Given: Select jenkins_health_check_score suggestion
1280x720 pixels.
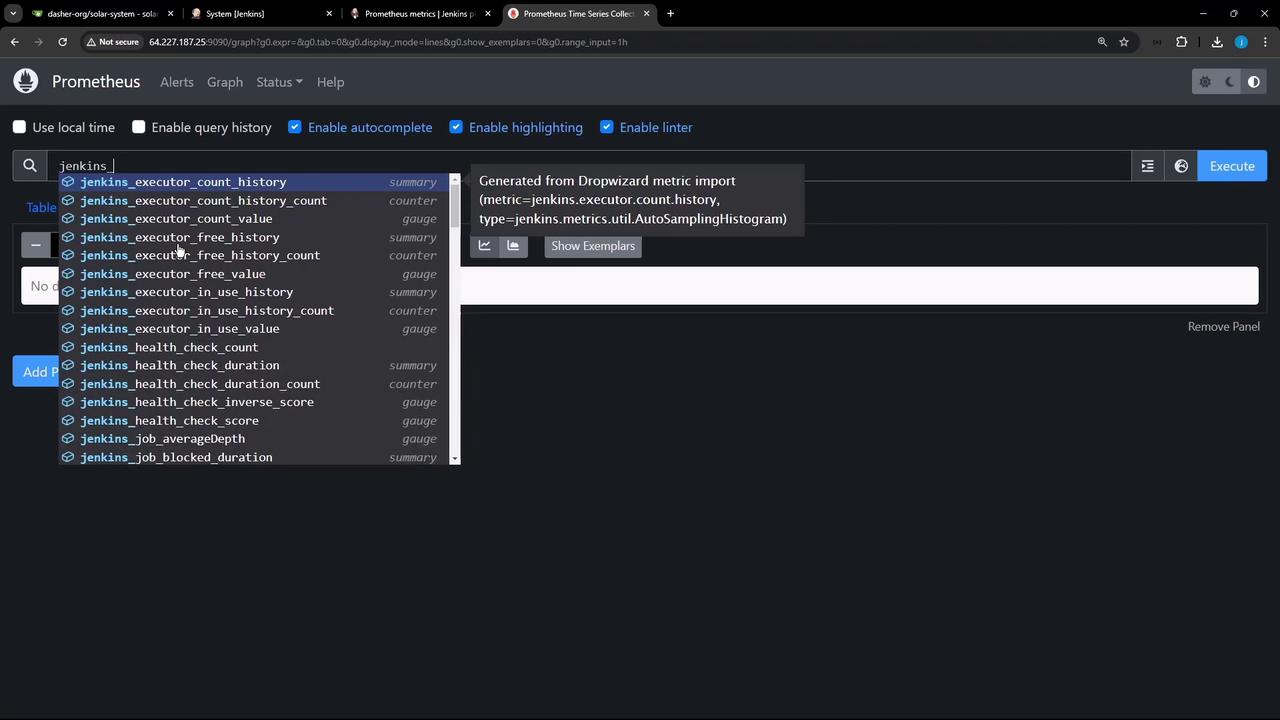Looking at the screenshot, I should click(255, 421).
